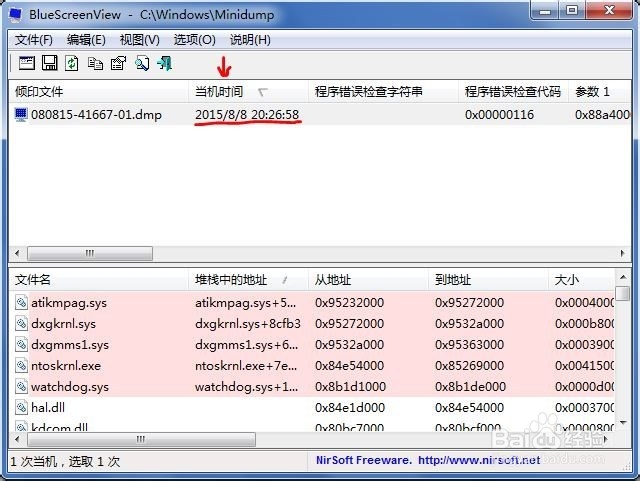640x481 pixels.
Task: Click lower pane horizontal scrollbar thumb
Action: [141, 439]
